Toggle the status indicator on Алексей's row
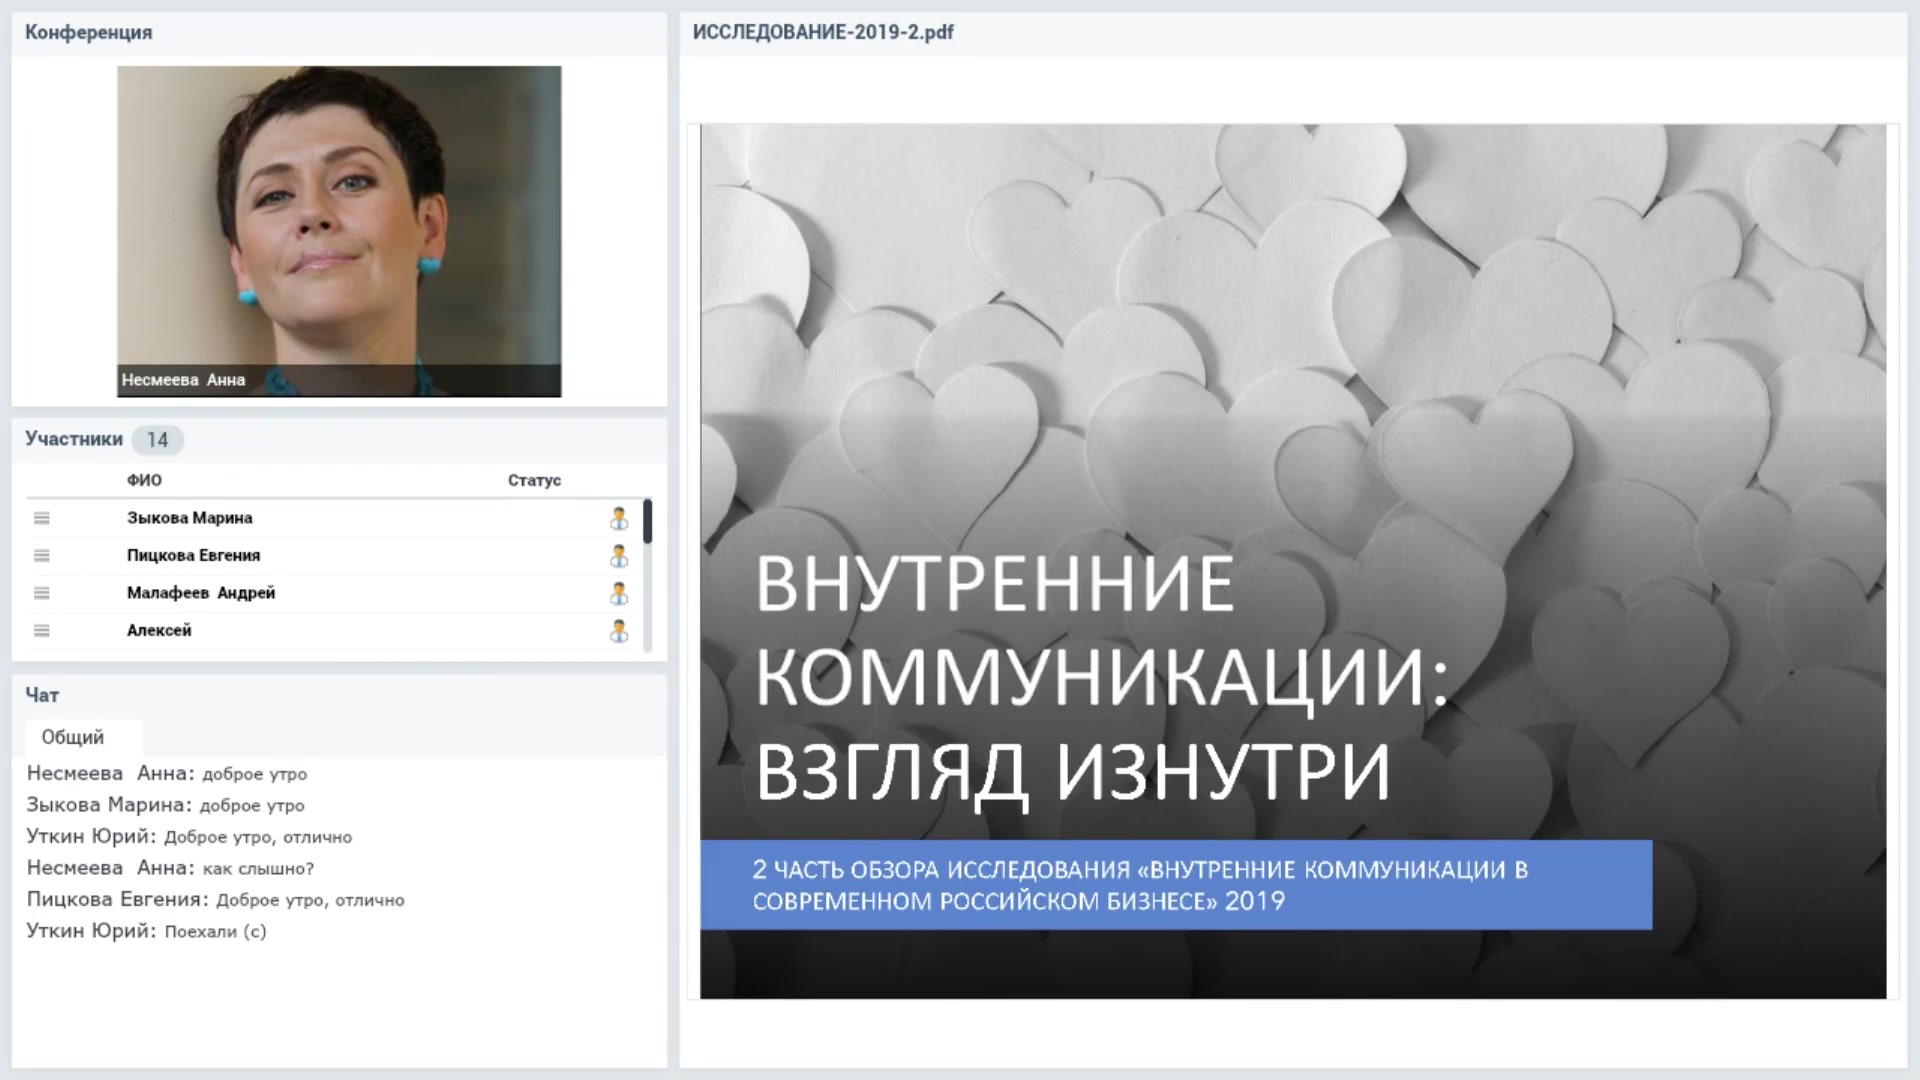The width and height of the screenshot is (1920, 1080). click(x=620, y=630)
